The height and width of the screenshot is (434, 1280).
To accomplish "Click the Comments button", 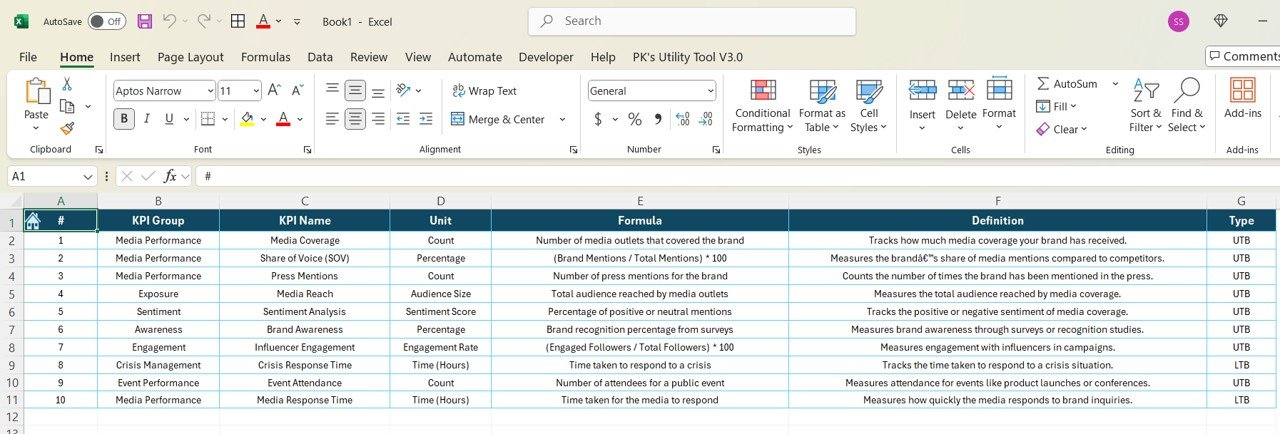I will (x=1243, y=57).
